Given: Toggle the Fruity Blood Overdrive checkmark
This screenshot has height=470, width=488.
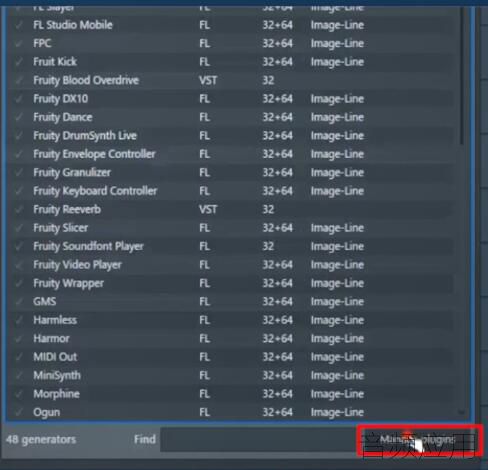Looking at the screenshot, I should coord(19,81).
